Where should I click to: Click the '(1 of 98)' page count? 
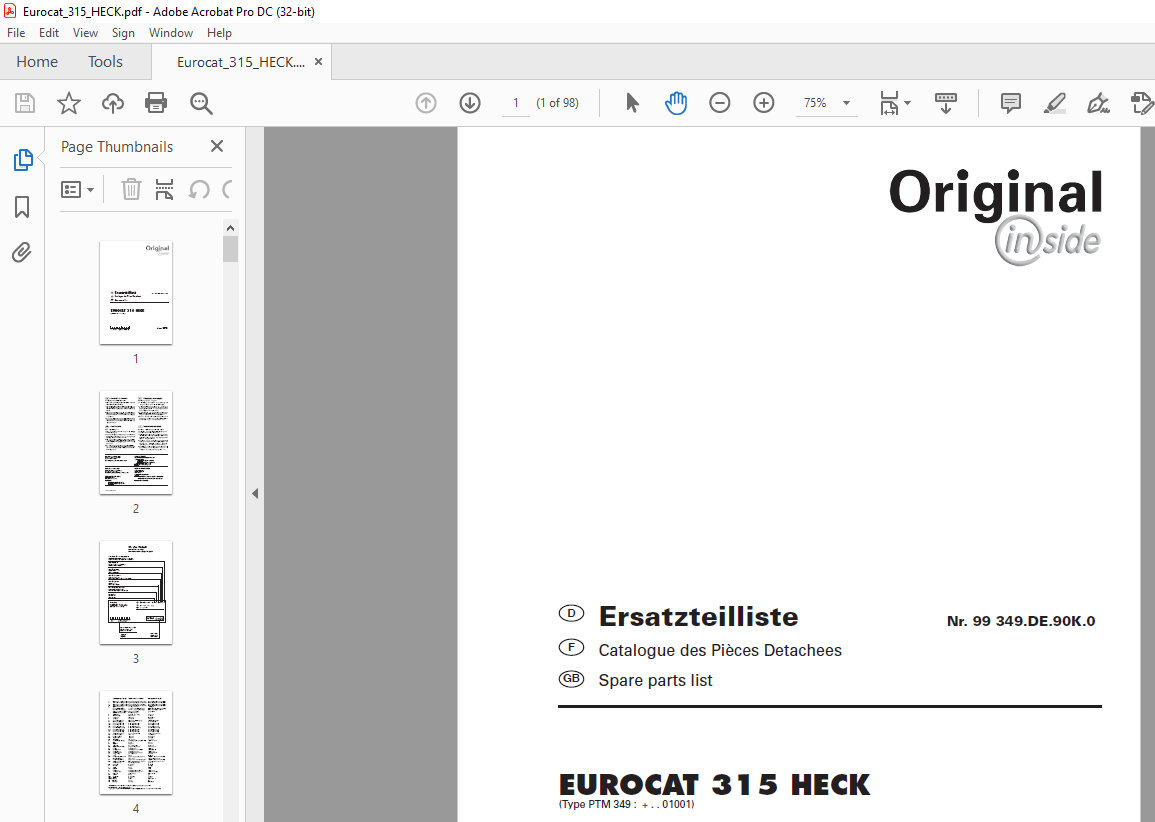click(x=558, y=103)
